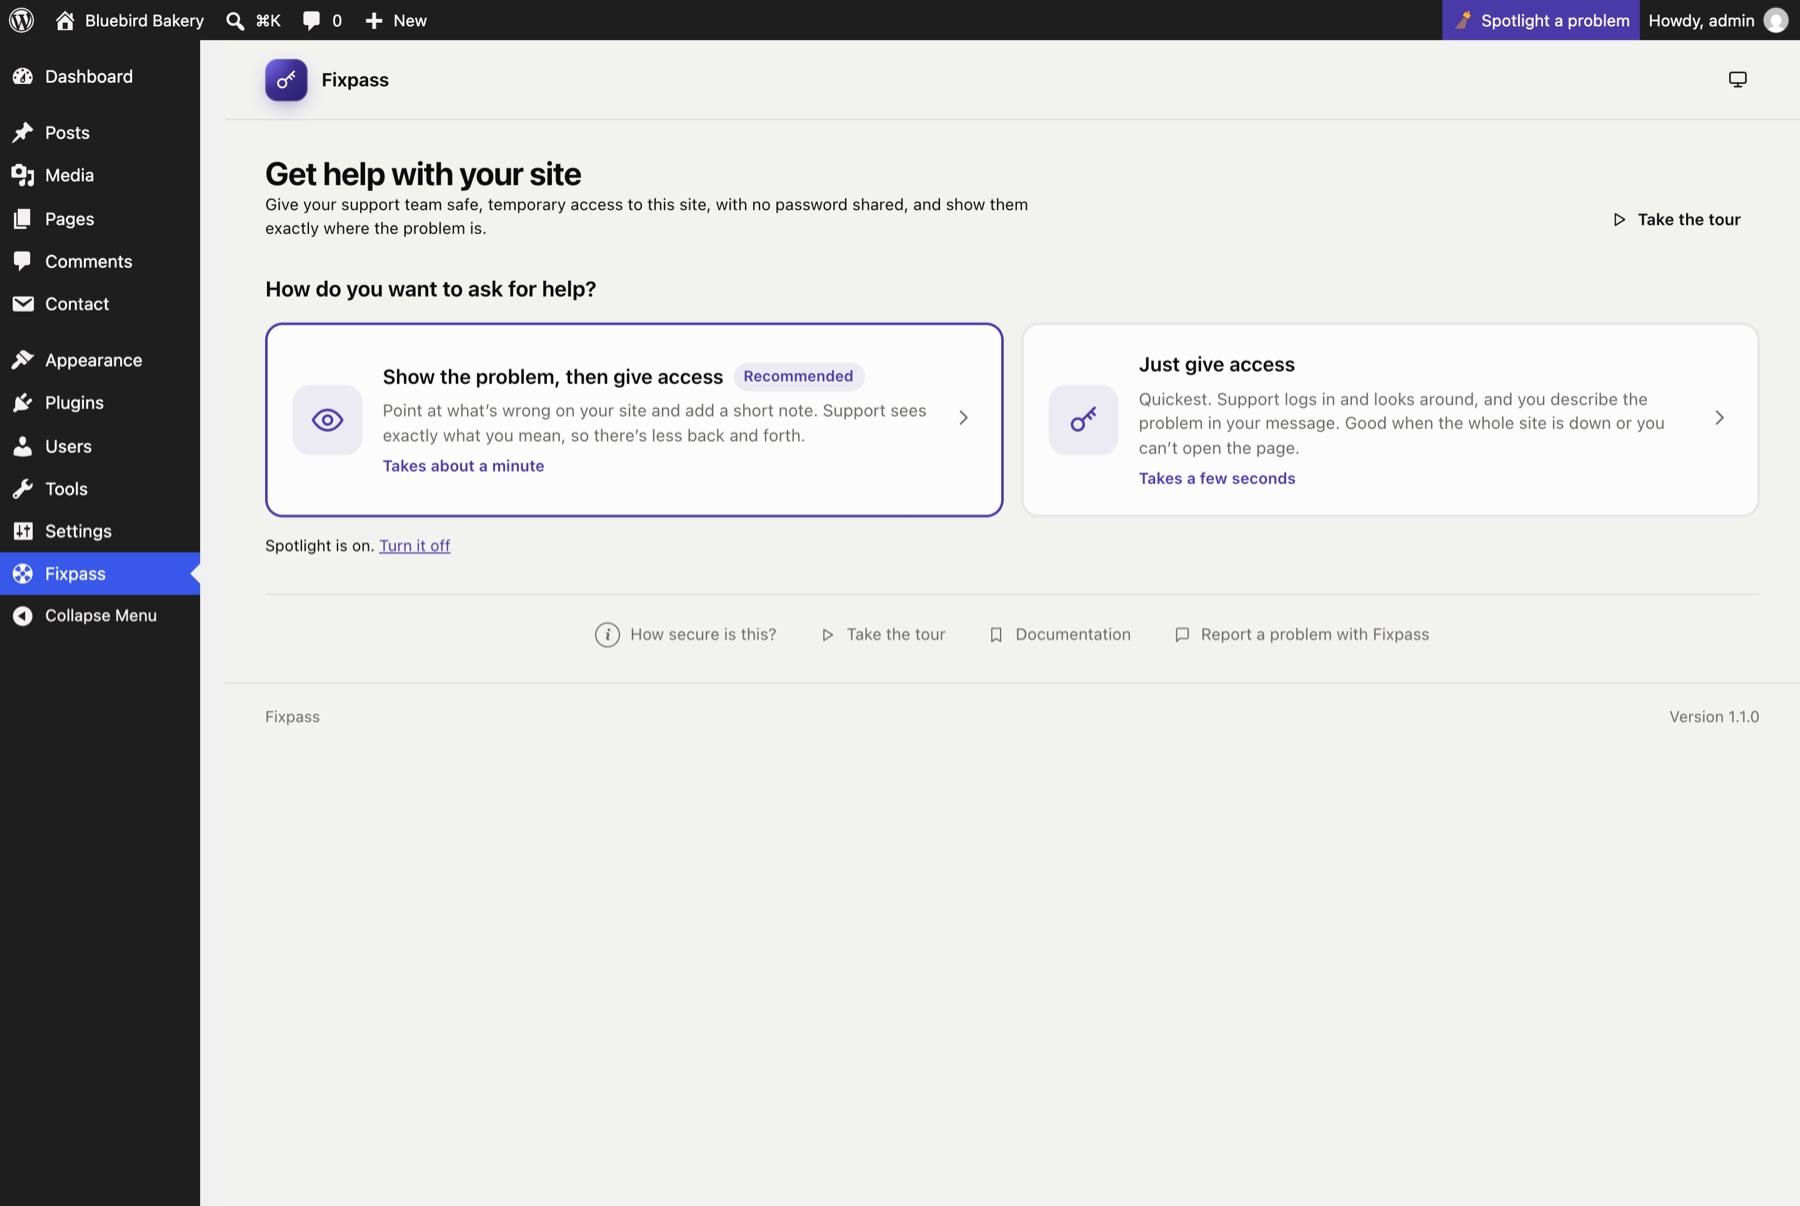Select Contact in the sidebar

pyautogui.click(x=100, y=304)
